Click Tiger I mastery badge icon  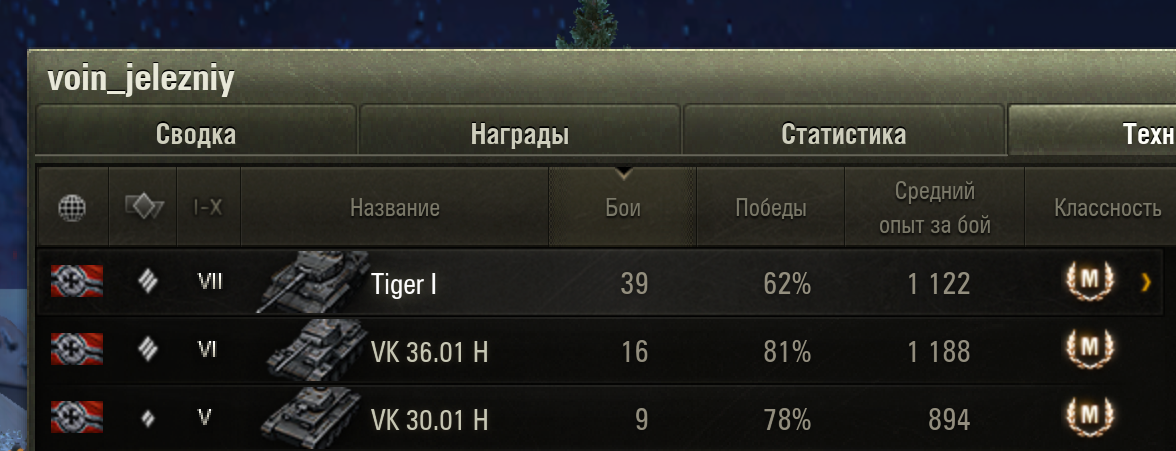1090,281
